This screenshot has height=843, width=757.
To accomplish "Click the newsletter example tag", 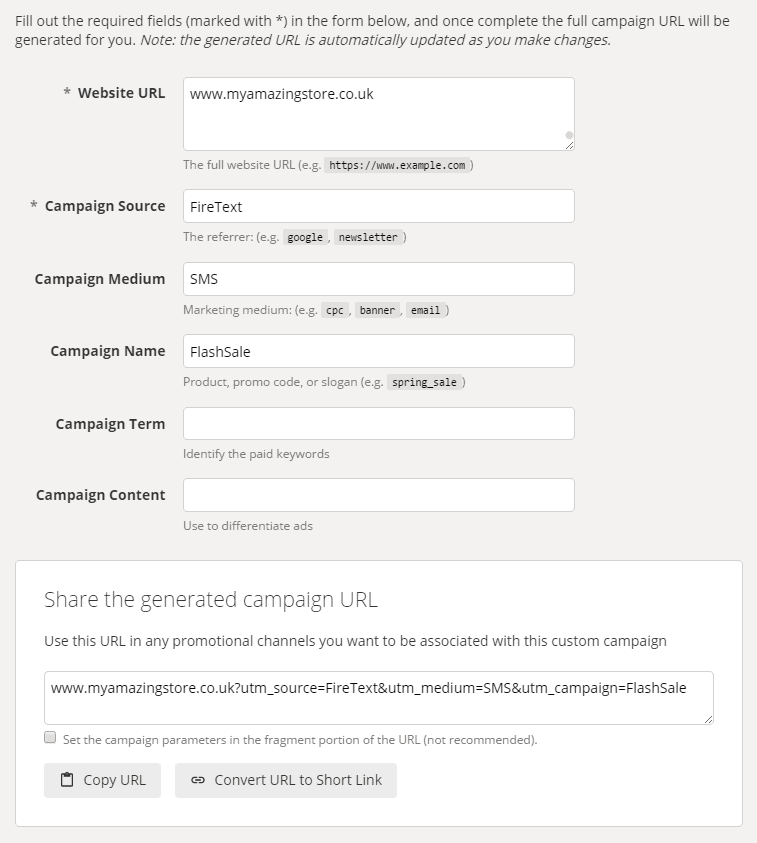I will pyautogui.click(x=367, y=238).
